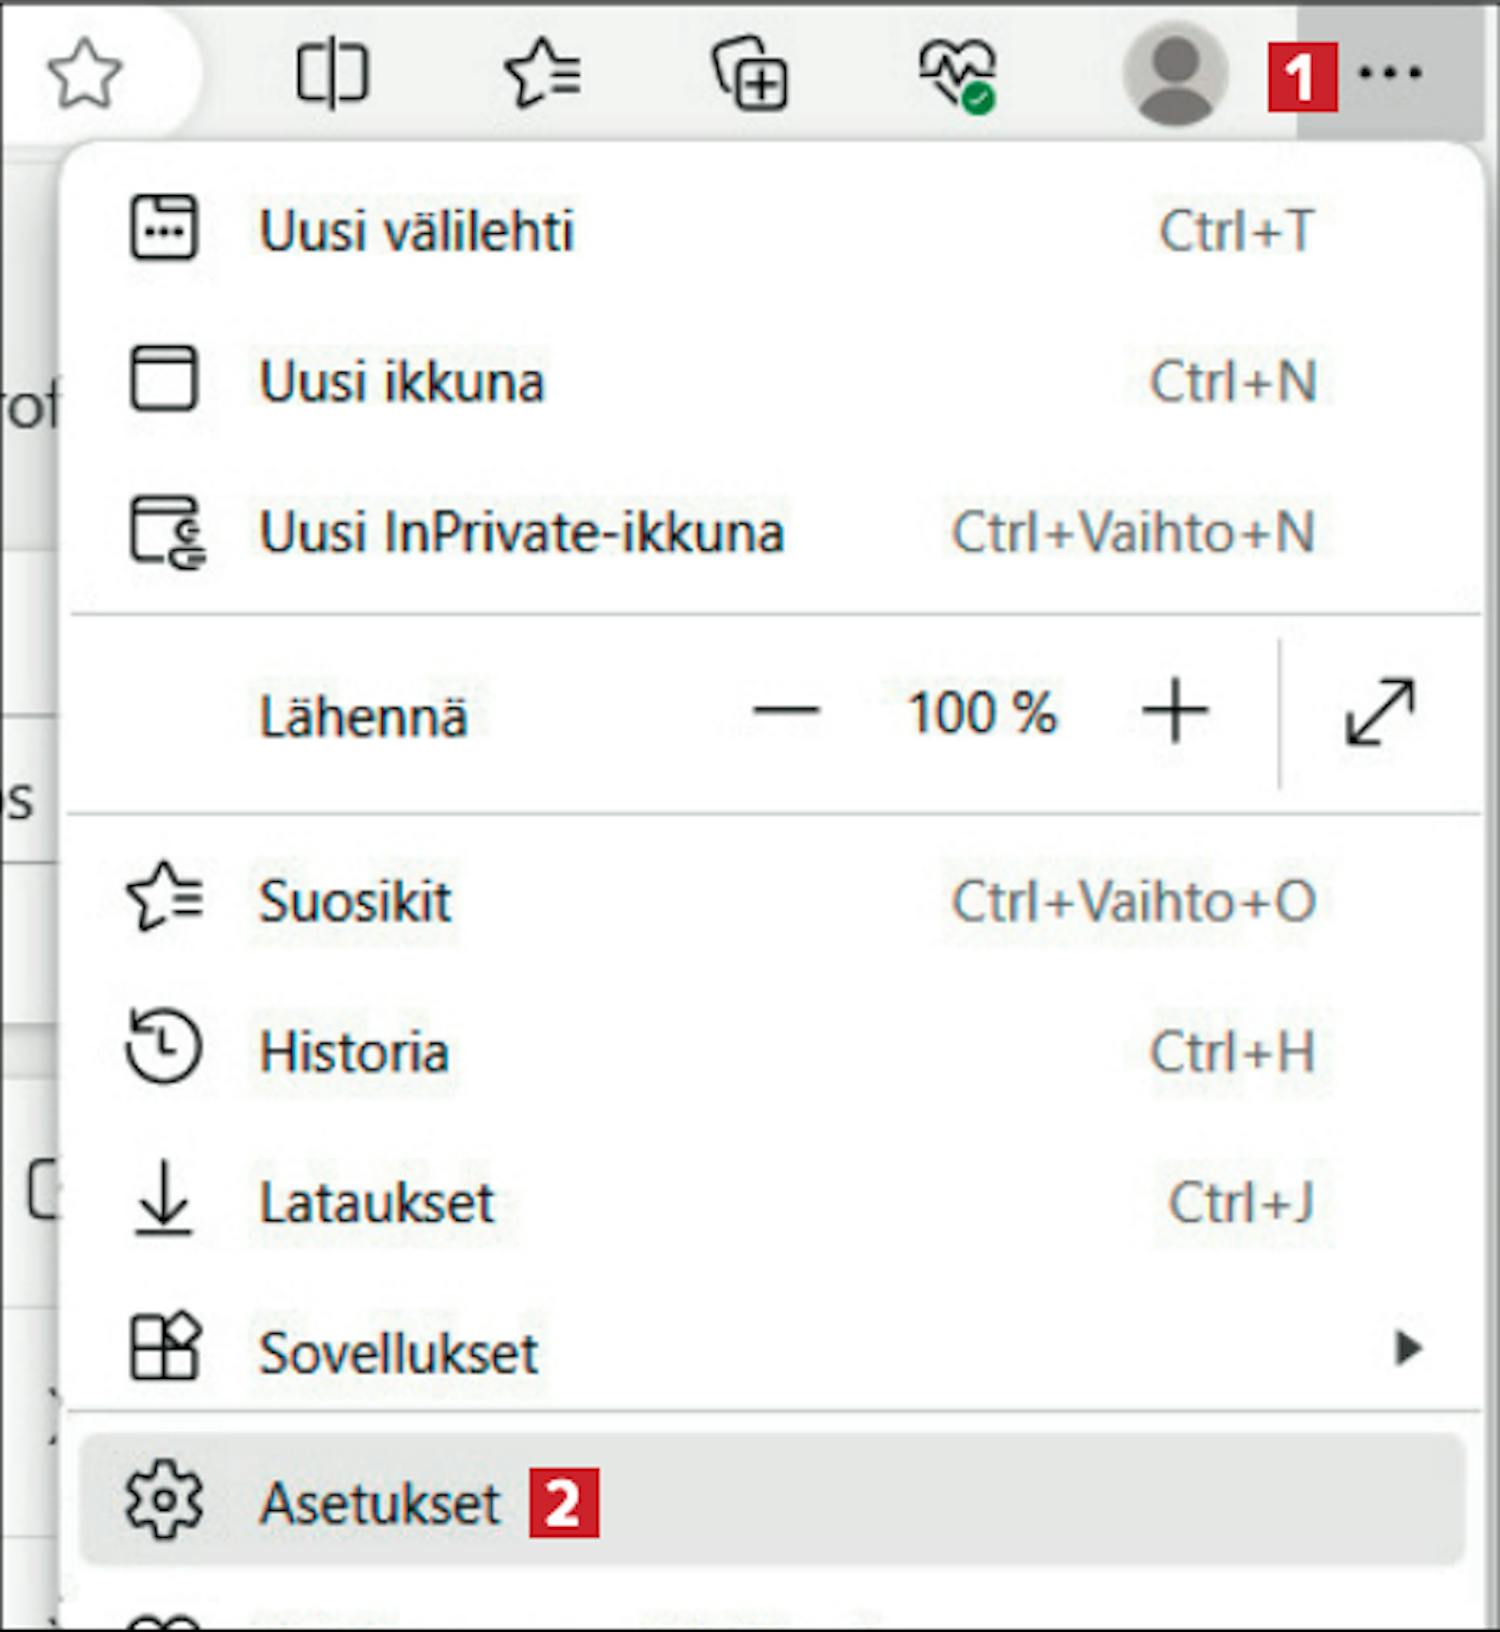Click the favorite star in address bar

pos(84,73)
